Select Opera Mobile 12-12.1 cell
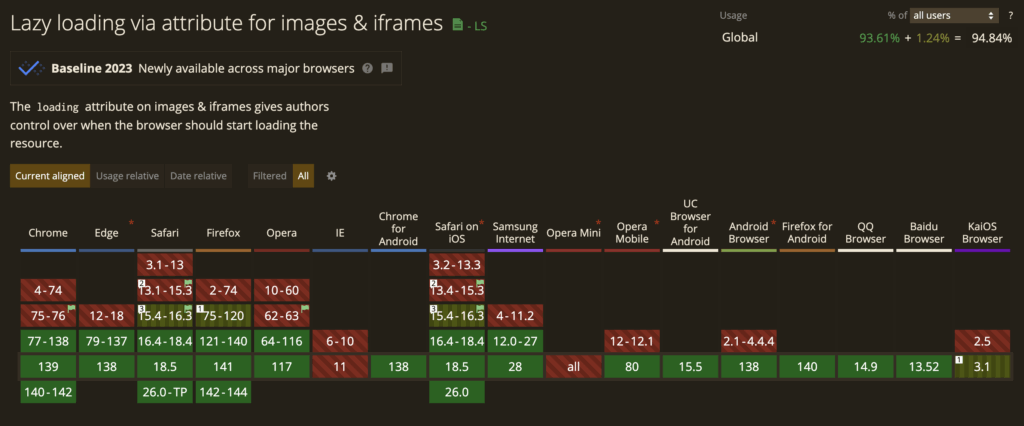This screenshot has width=1024, height=426. (x=632, y=340)
